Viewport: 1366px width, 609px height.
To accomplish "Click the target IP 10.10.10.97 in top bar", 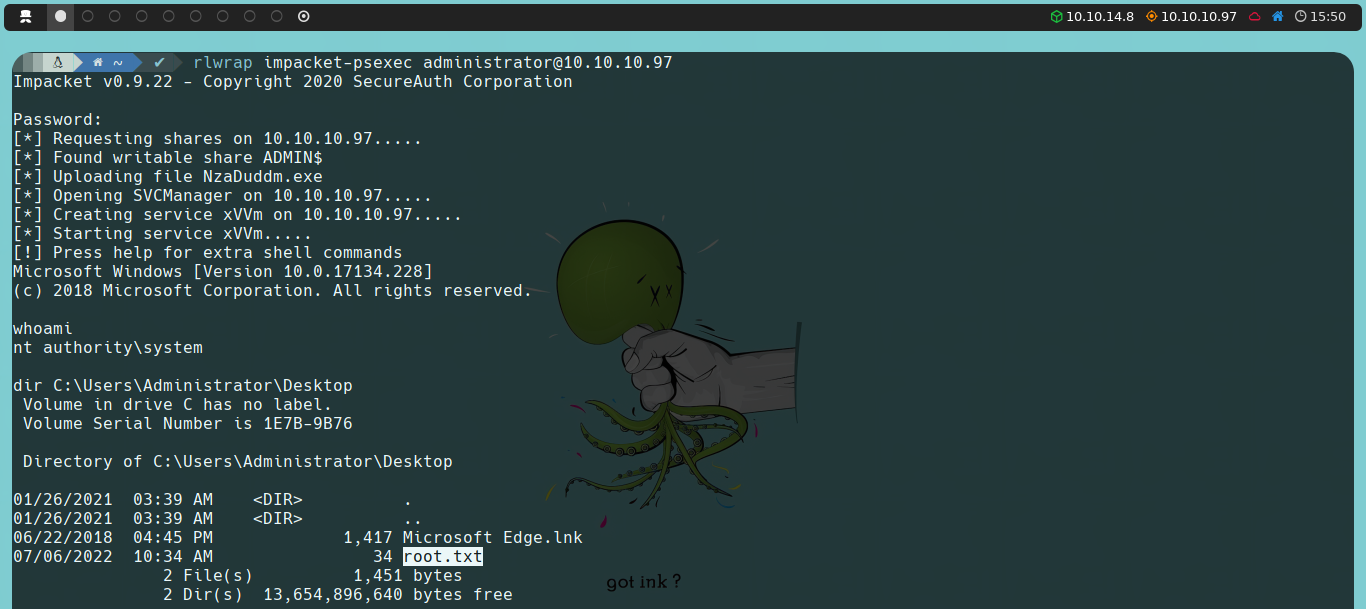I will pos(1199,16).
